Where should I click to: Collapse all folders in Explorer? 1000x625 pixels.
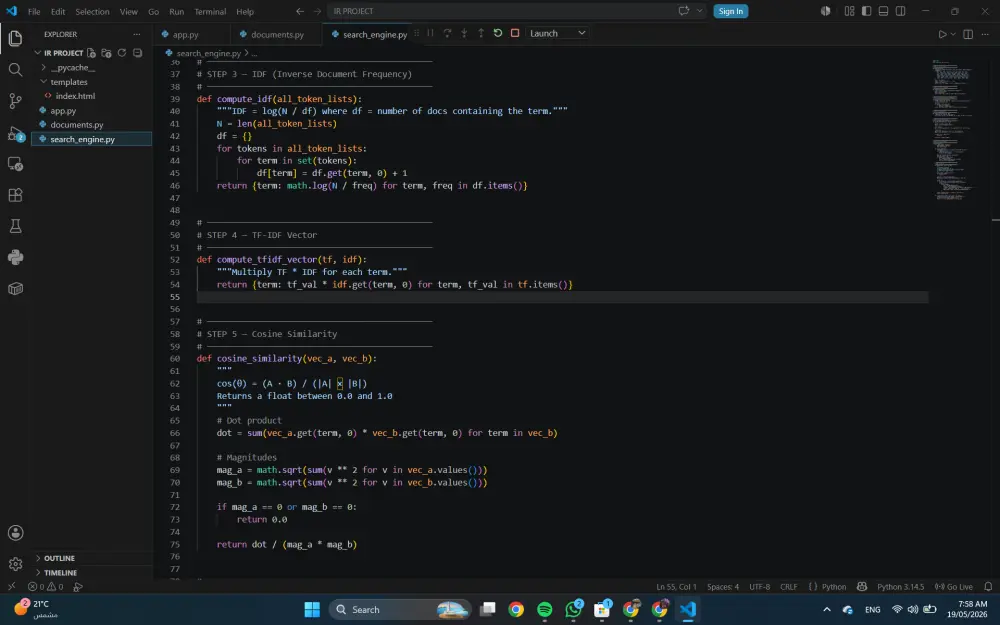point(137,53)
